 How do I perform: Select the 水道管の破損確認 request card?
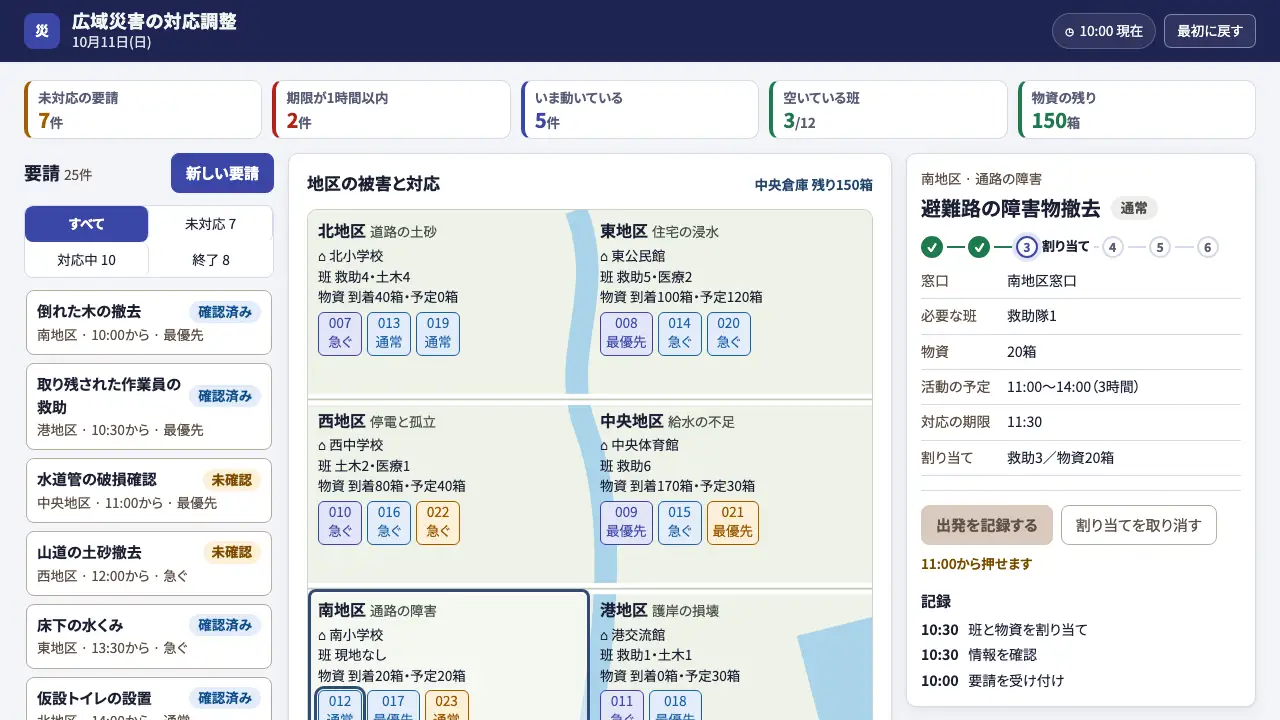click(149, 490)
